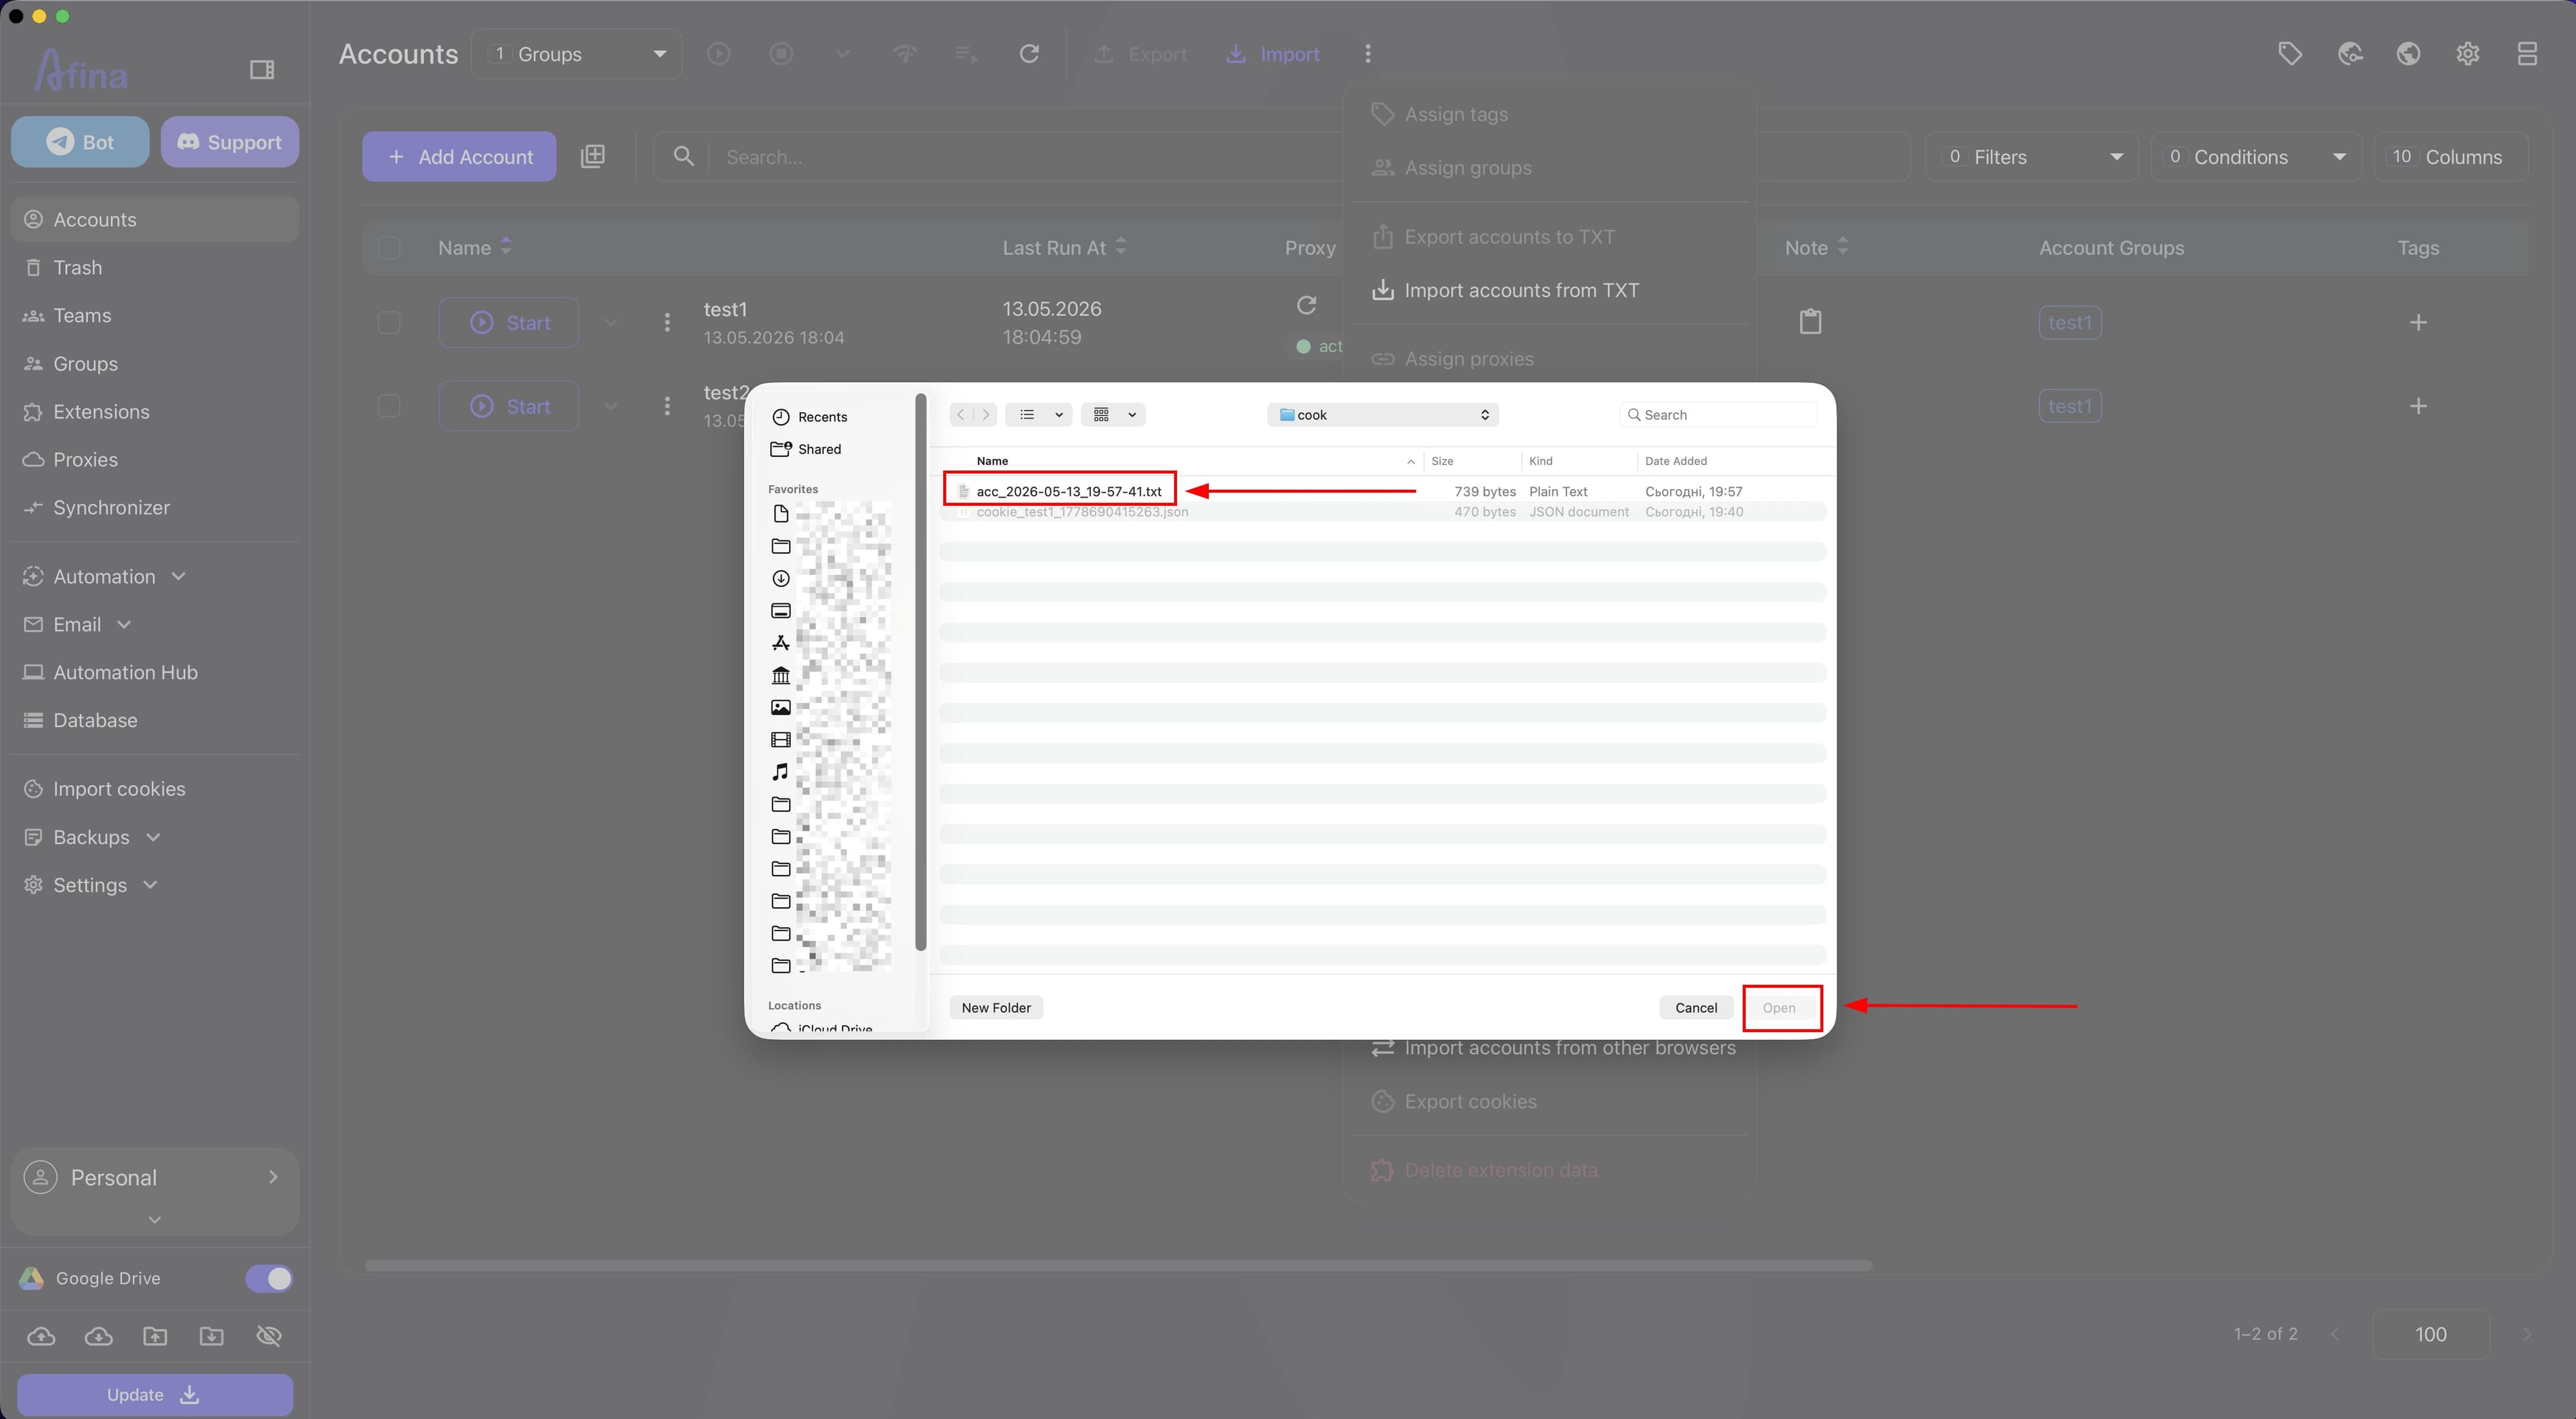Open Trash in the sidebar

pos(155,267)
